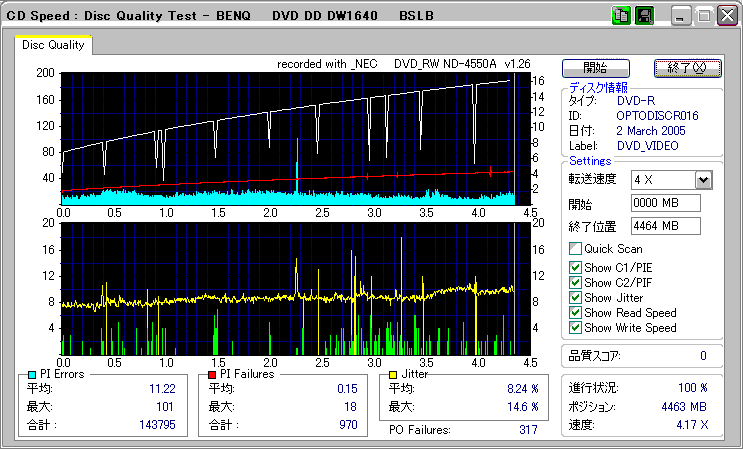743x449 pixels.
Task: Select the Disc Quality tab
Action: click(x=53, y=45)
